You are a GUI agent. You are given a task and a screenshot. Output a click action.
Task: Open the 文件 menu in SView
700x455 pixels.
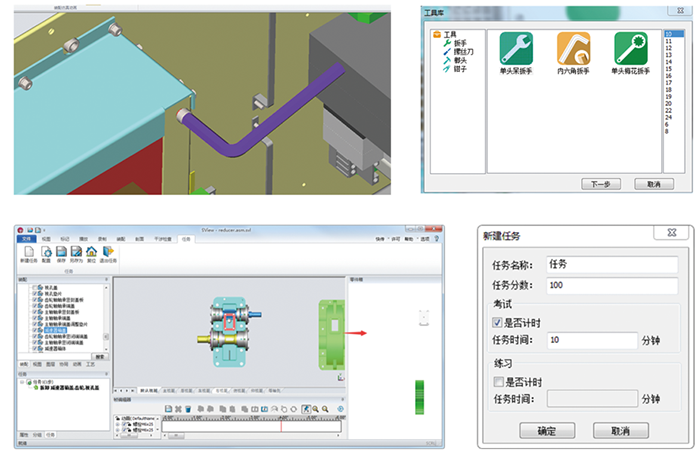click(26, 239)
